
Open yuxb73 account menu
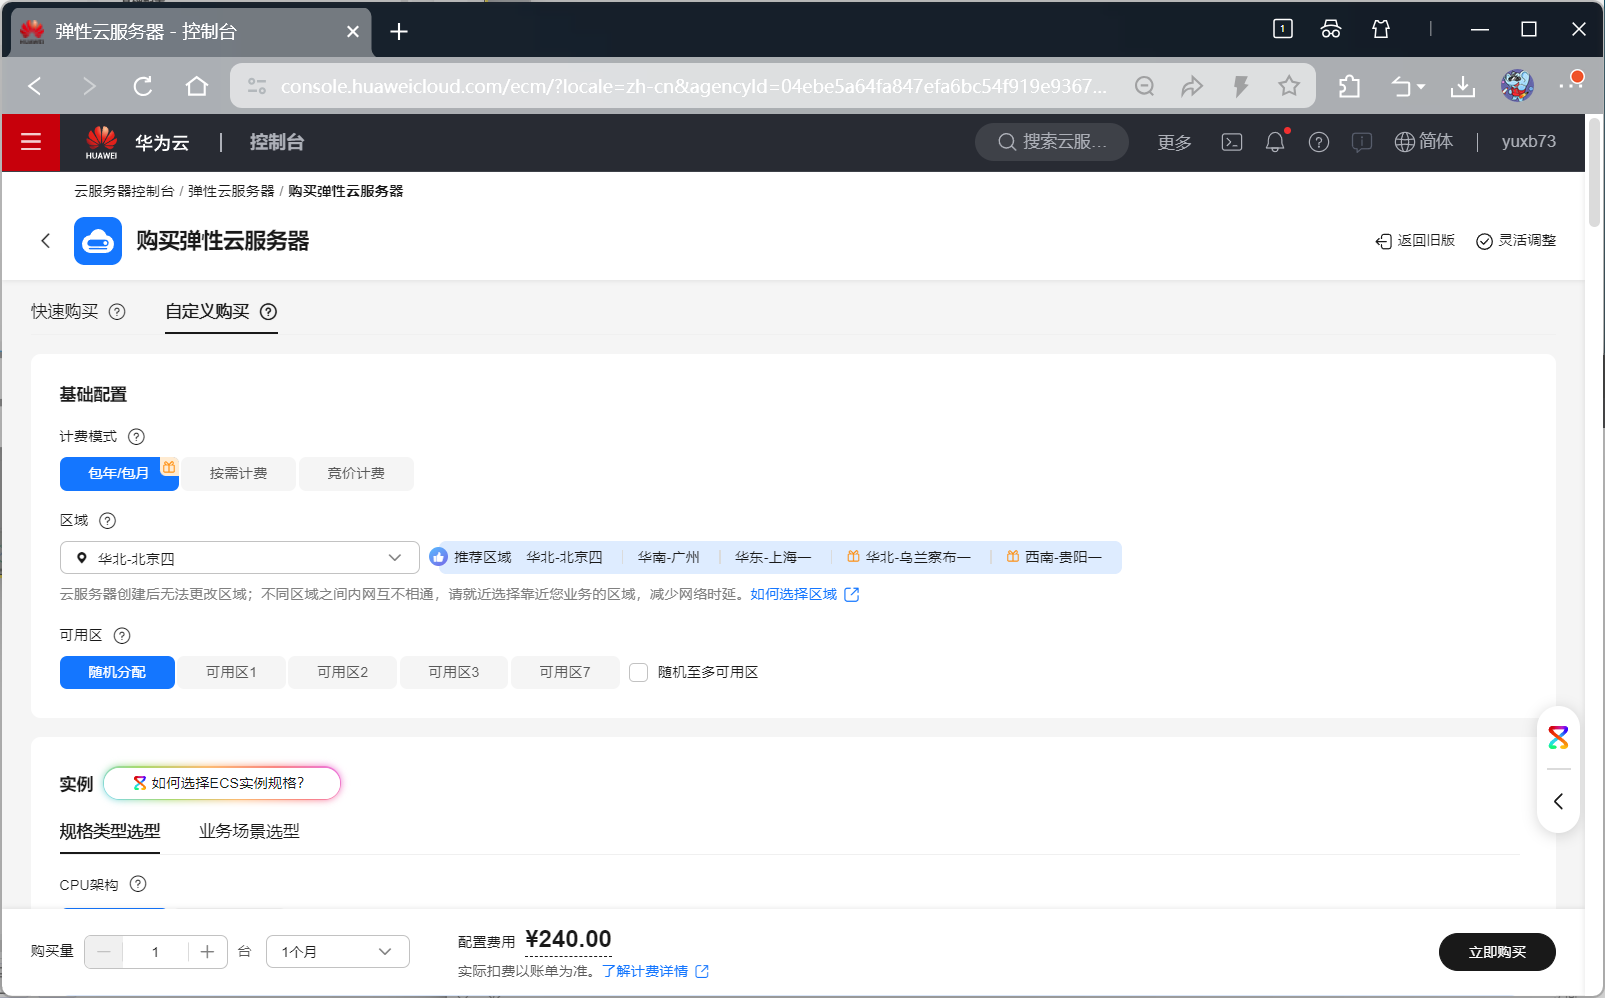coord(1529,142)
